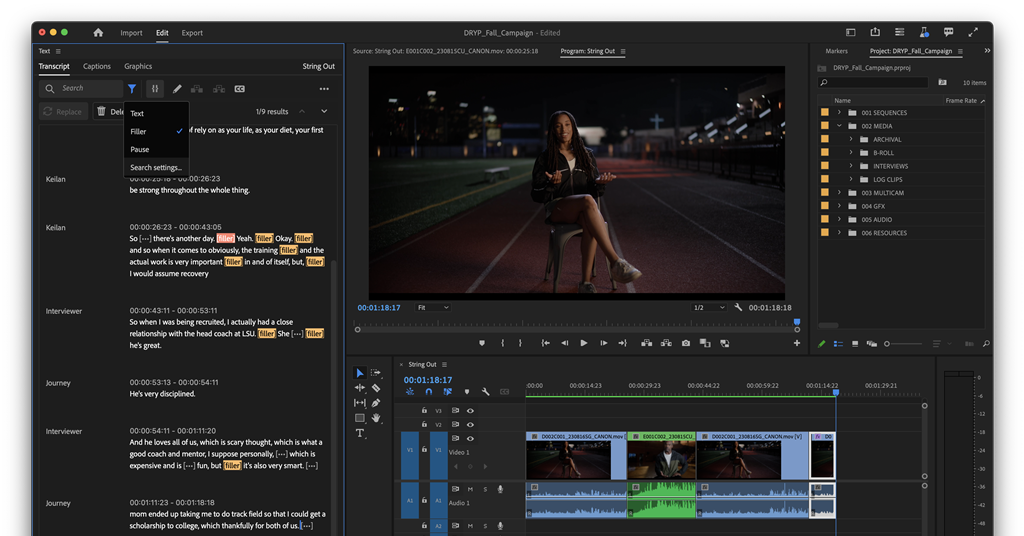Open the Graphics tab
Viewport: 1024px width, 536px height.
(138, 67)
